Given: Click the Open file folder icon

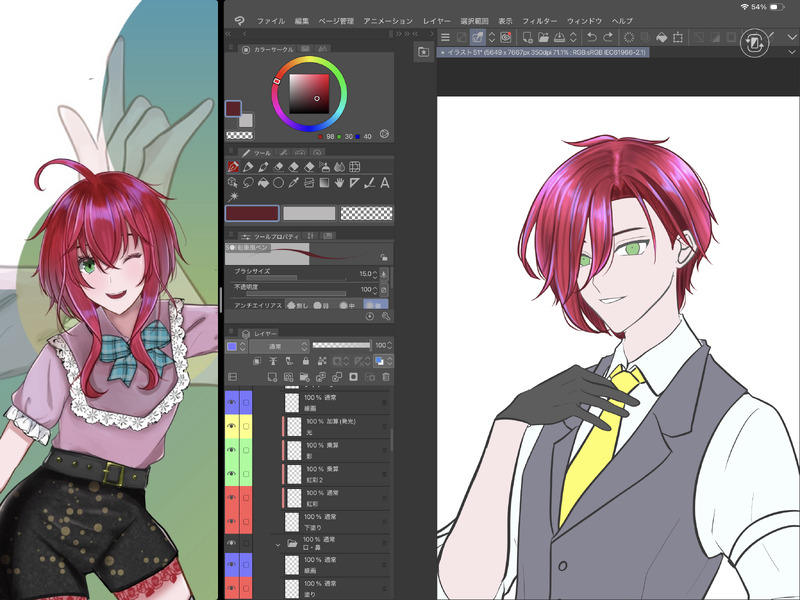Looking at the screenshot, I should coord(543,37).
